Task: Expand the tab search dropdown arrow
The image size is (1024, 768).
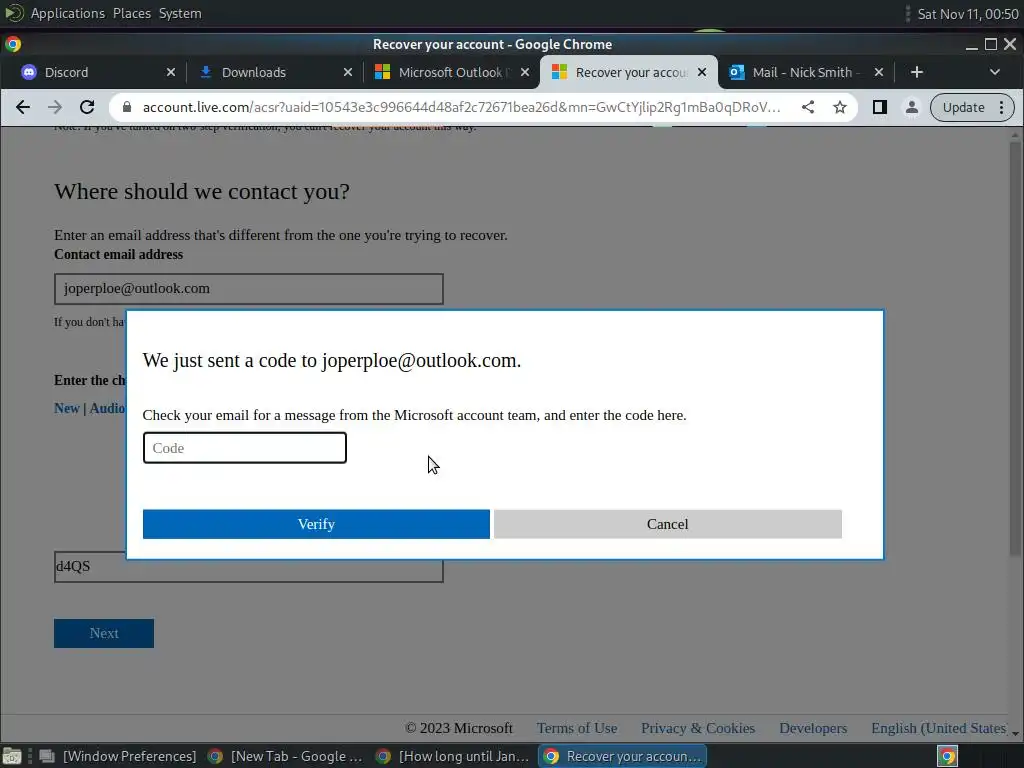Action: 995,72
